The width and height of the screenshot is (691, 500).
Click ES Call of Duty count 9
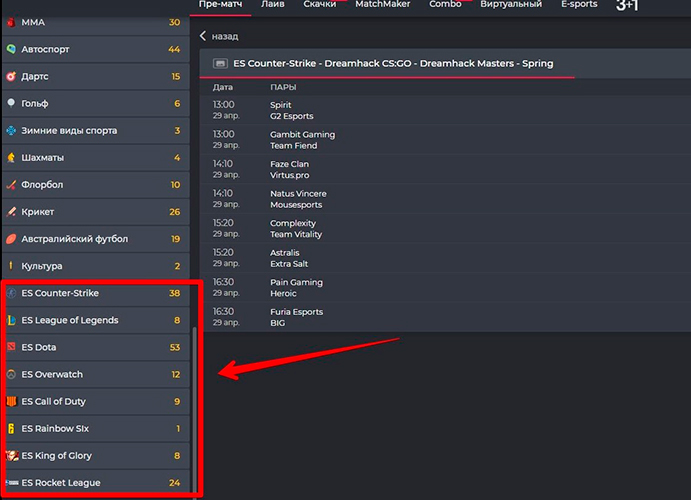177,401
